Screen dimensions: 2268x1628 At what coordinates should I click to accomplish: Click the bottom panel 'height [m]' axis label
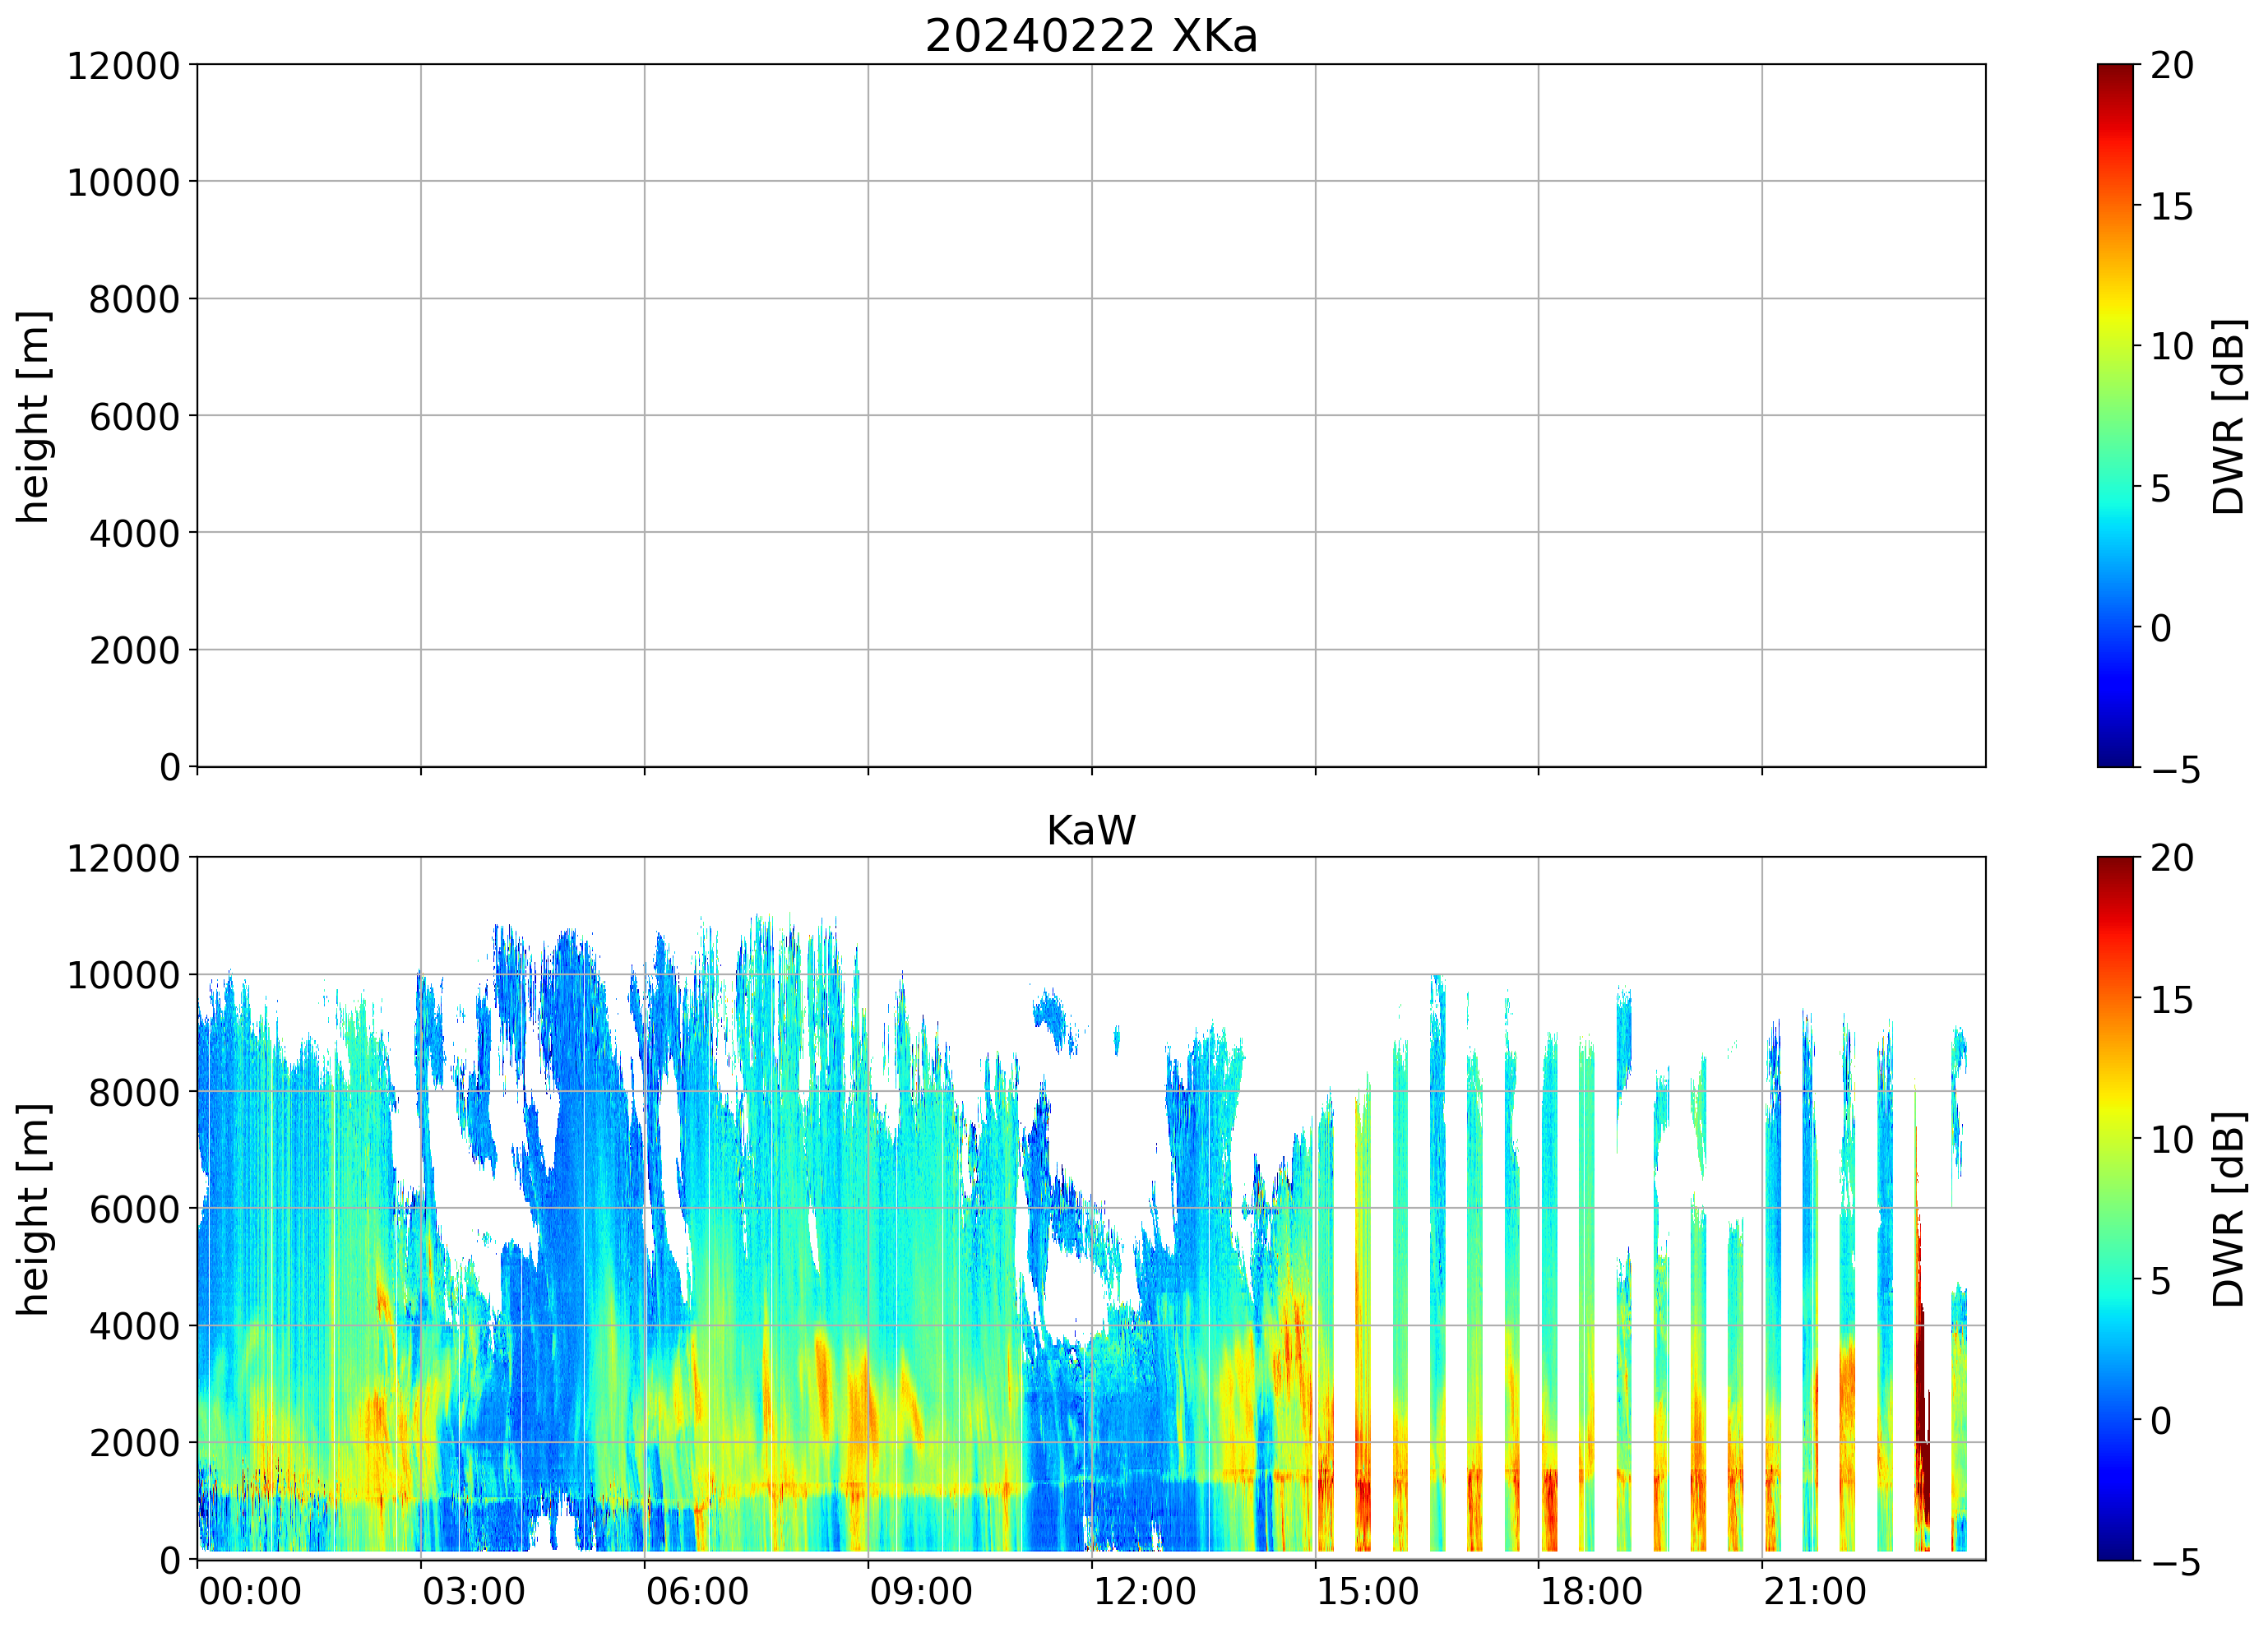click(33, 1209)
